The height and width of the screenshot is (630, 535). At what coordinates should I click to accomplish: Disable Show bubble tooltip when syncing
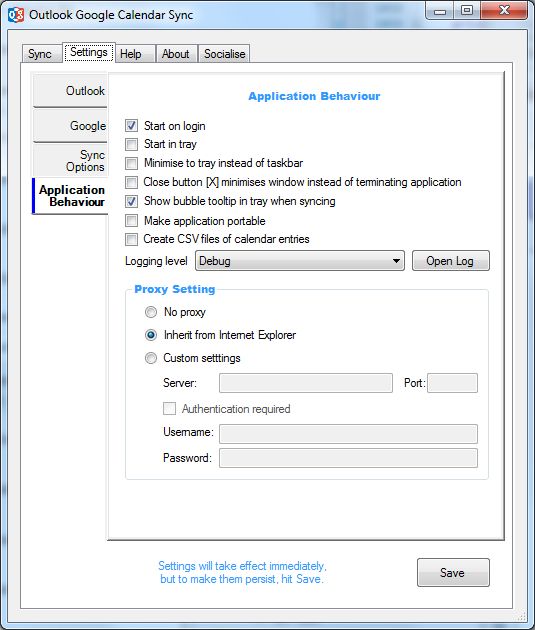pyautogui.click(x=131, y=201)
